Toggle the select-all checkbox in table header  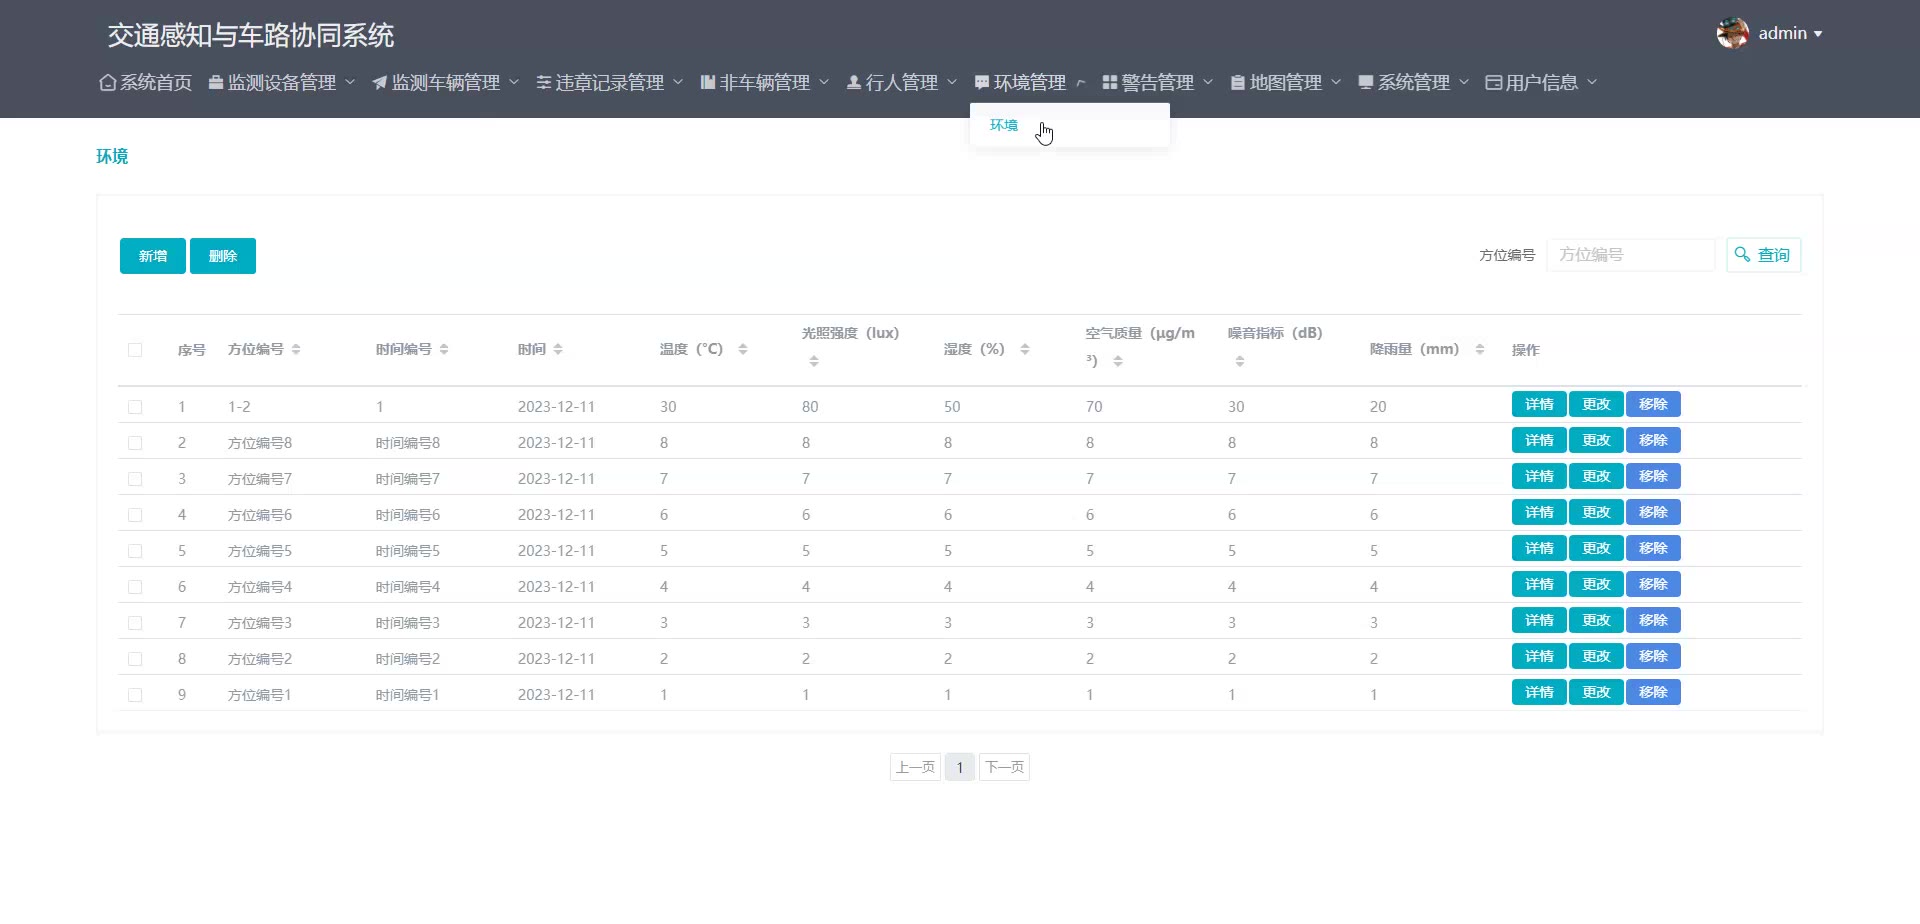(135, 350)
